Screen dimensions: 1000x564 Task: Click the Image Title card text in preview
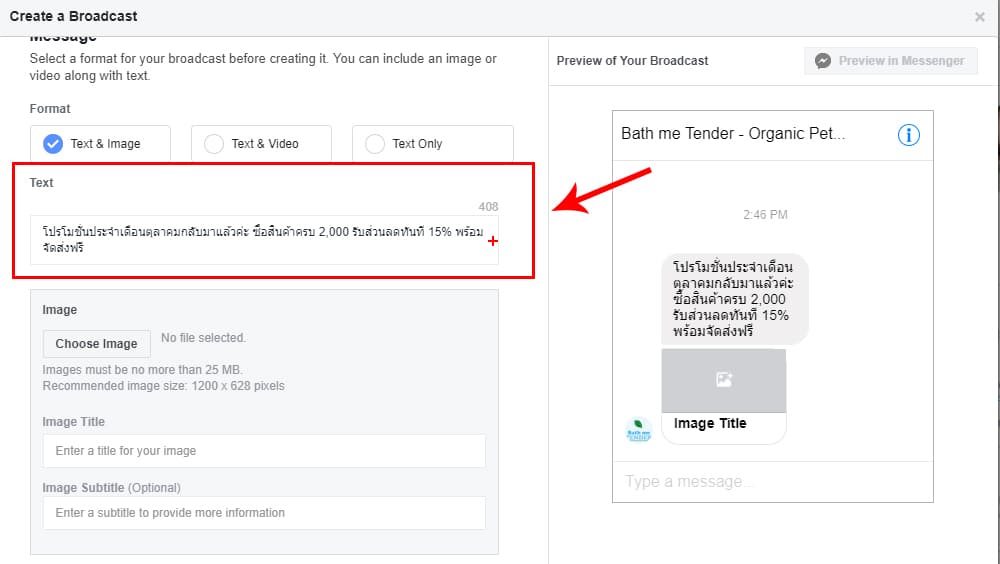pos(710,424)
